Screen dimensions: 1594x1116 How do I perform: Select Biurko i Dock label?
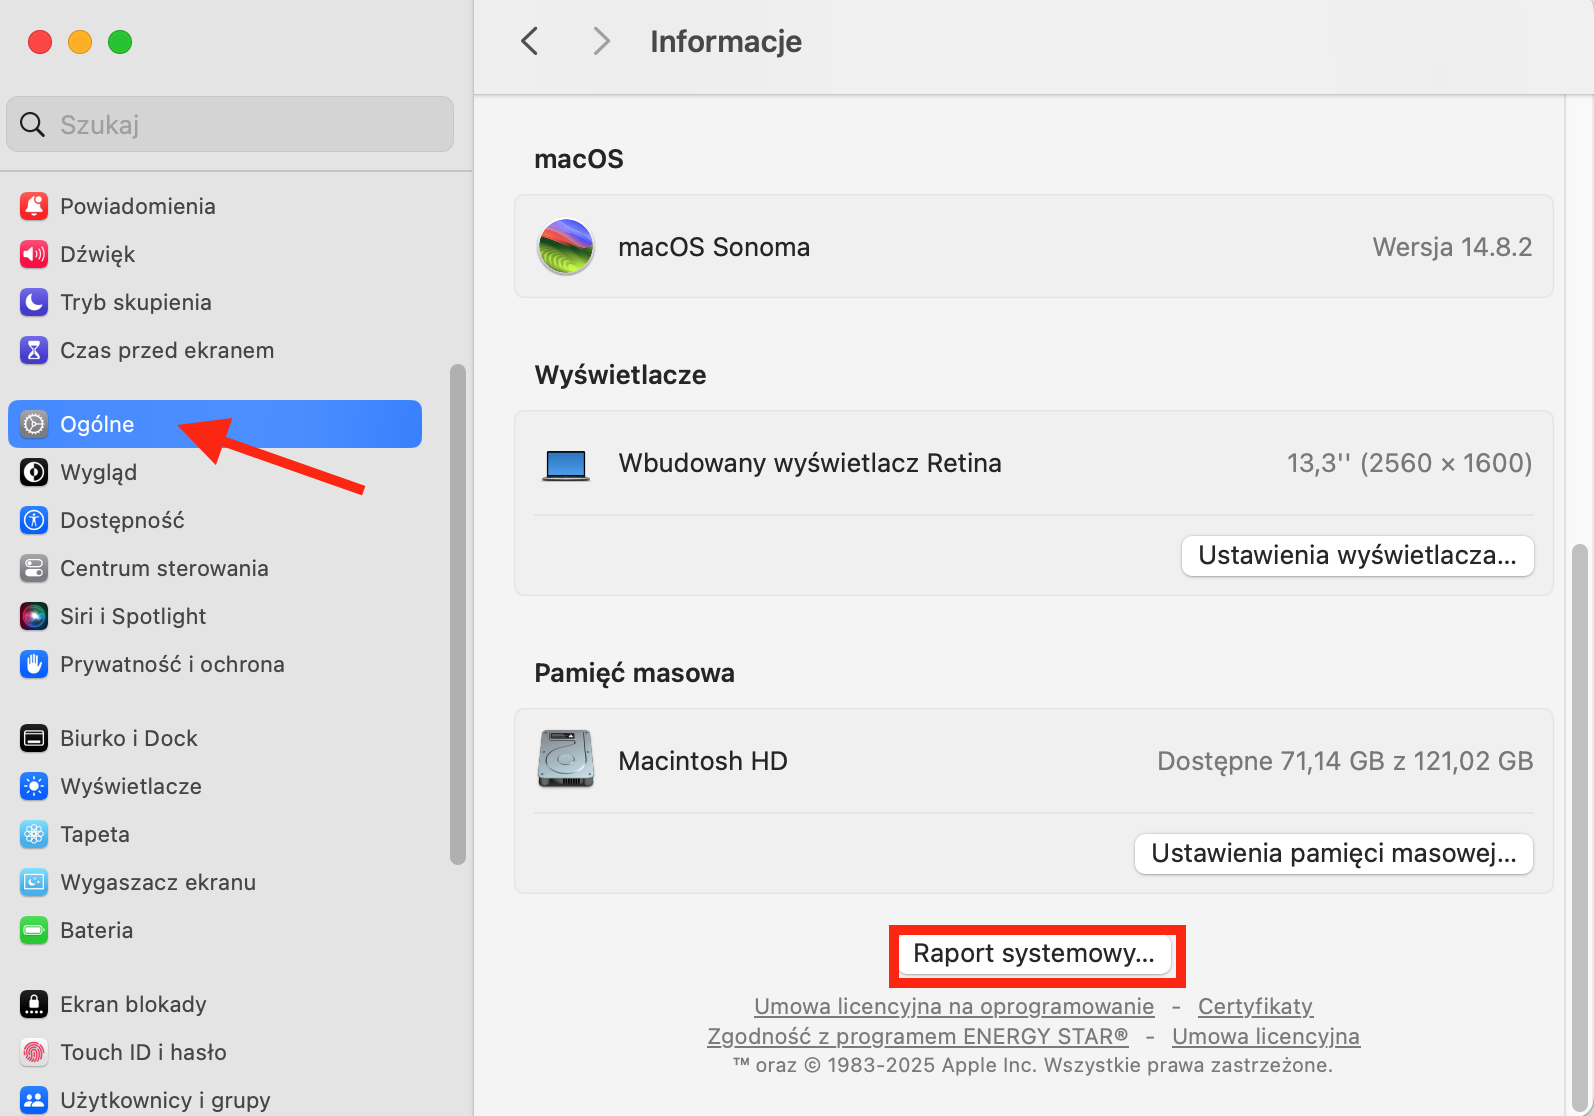pos(129,738)
